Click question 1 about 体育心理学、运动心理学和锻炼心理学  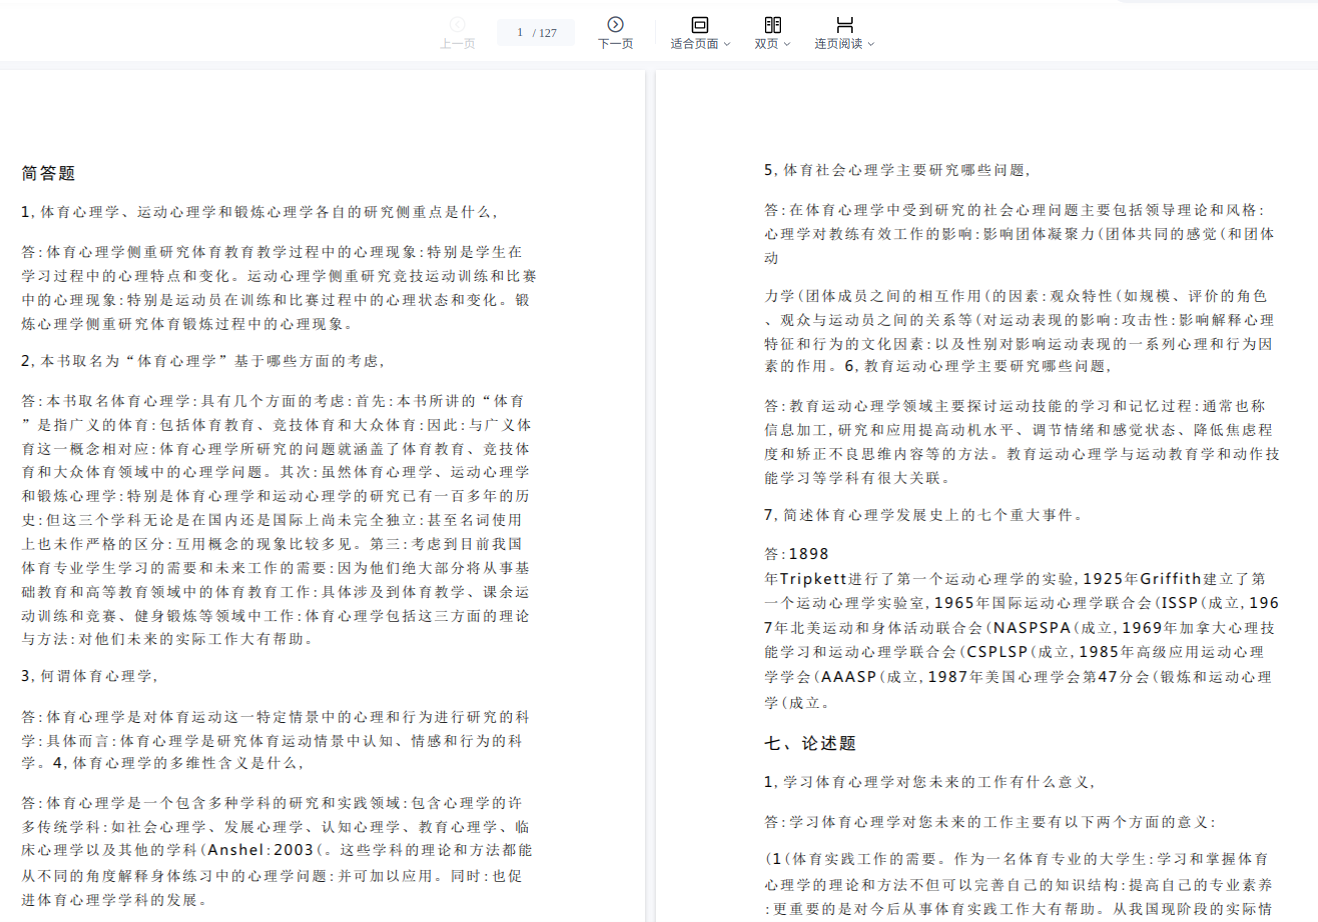259,212
